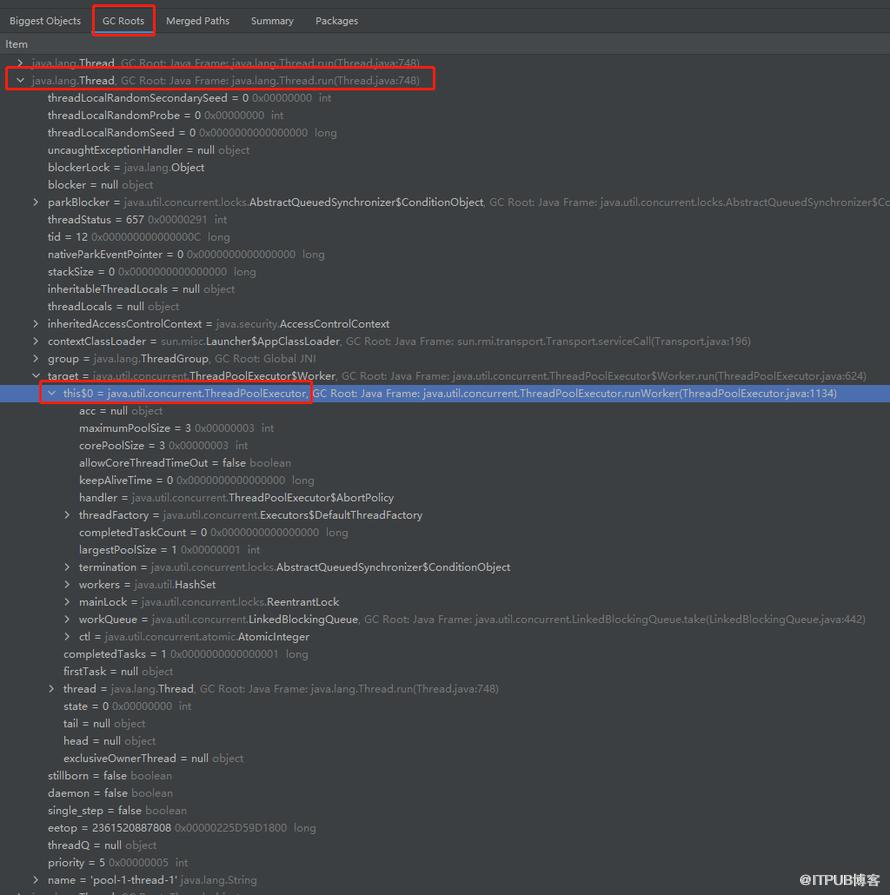890x895 pixels.
Task: Collapse the this$0 ThreadPoolExecutor node
Action: click(52, 394)
